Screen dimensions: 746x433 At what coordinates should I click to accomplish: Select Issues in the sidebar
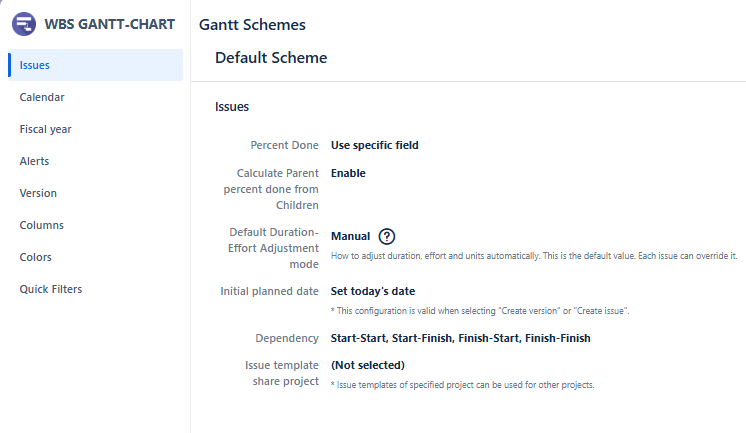click(x=95, y=65)
